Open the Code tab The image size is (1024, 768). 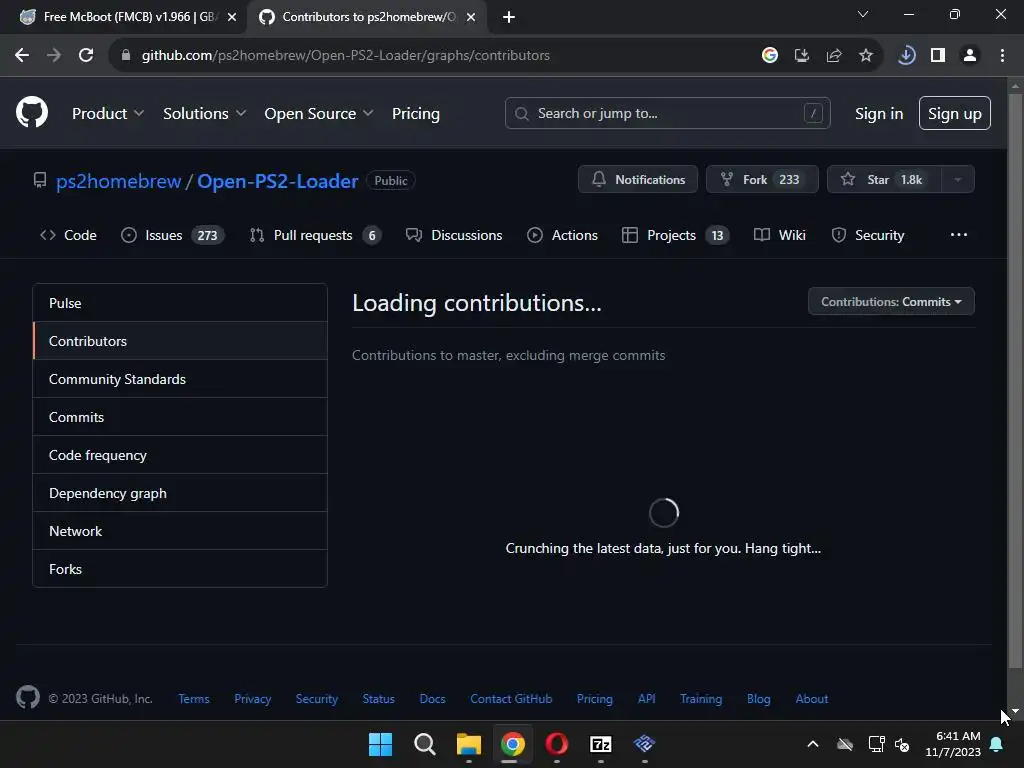(69, 235)
